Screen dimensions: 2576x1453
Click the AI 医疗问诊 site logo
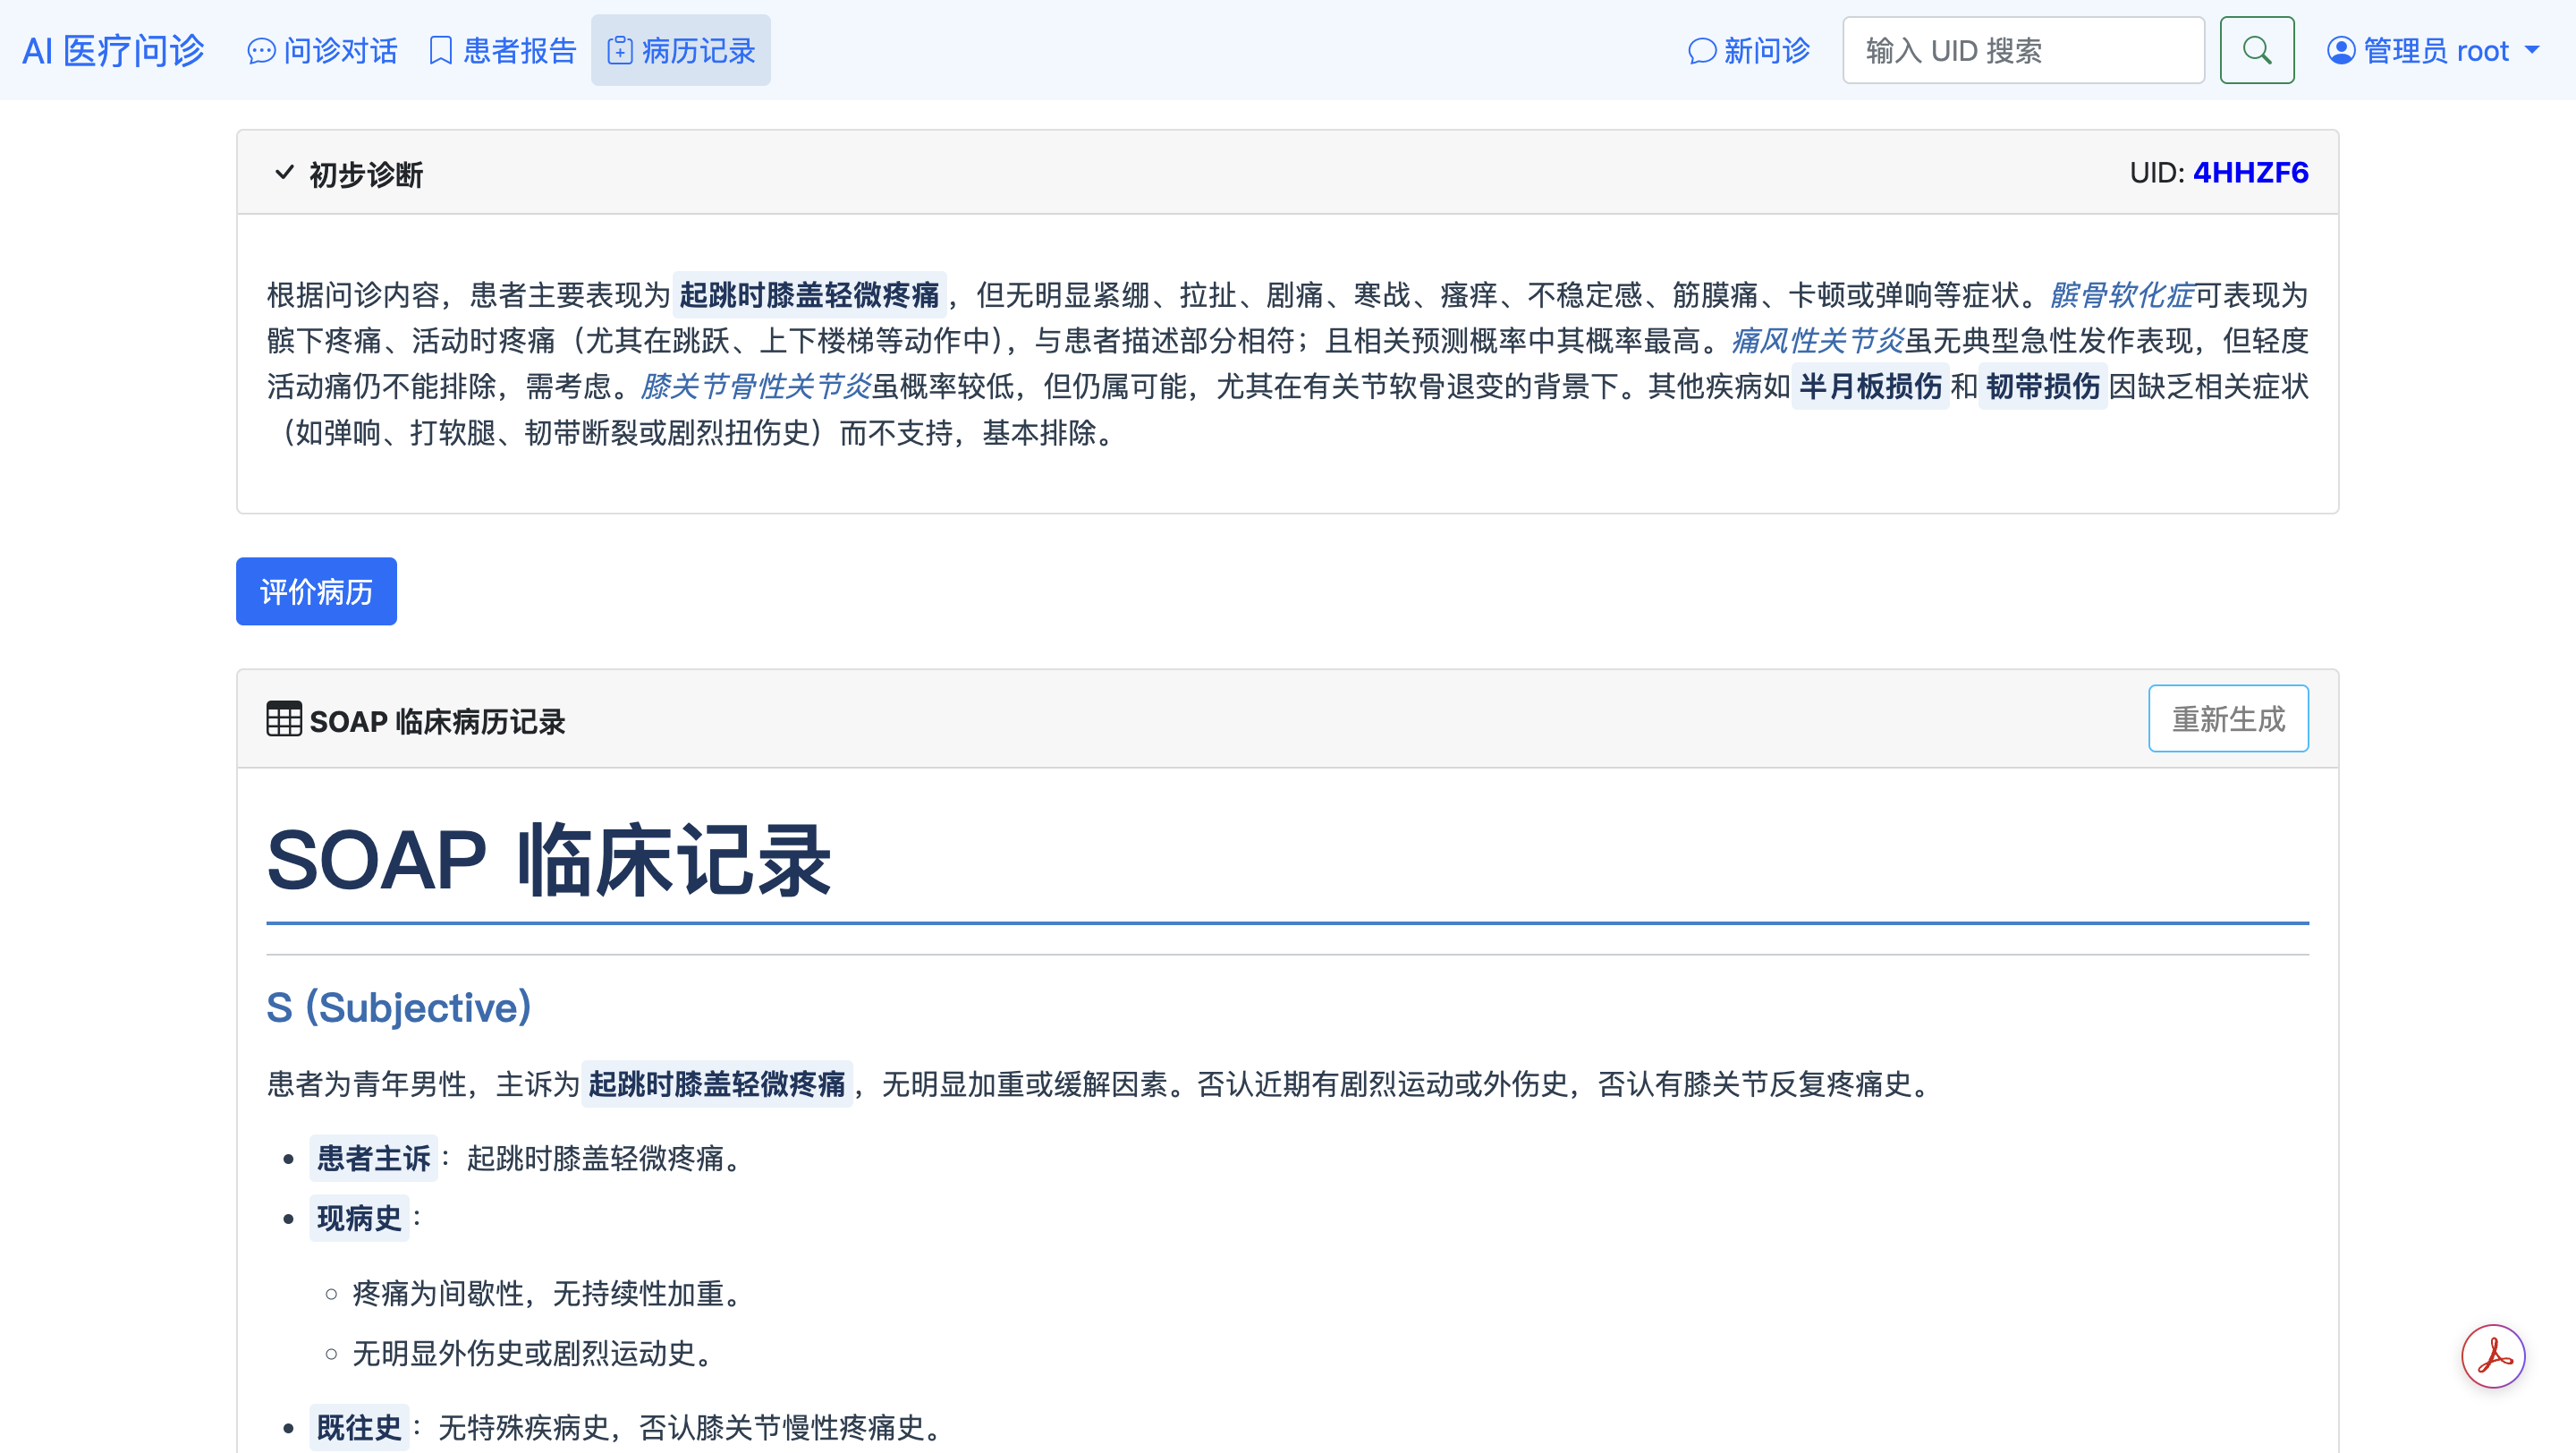pos(113,51)
